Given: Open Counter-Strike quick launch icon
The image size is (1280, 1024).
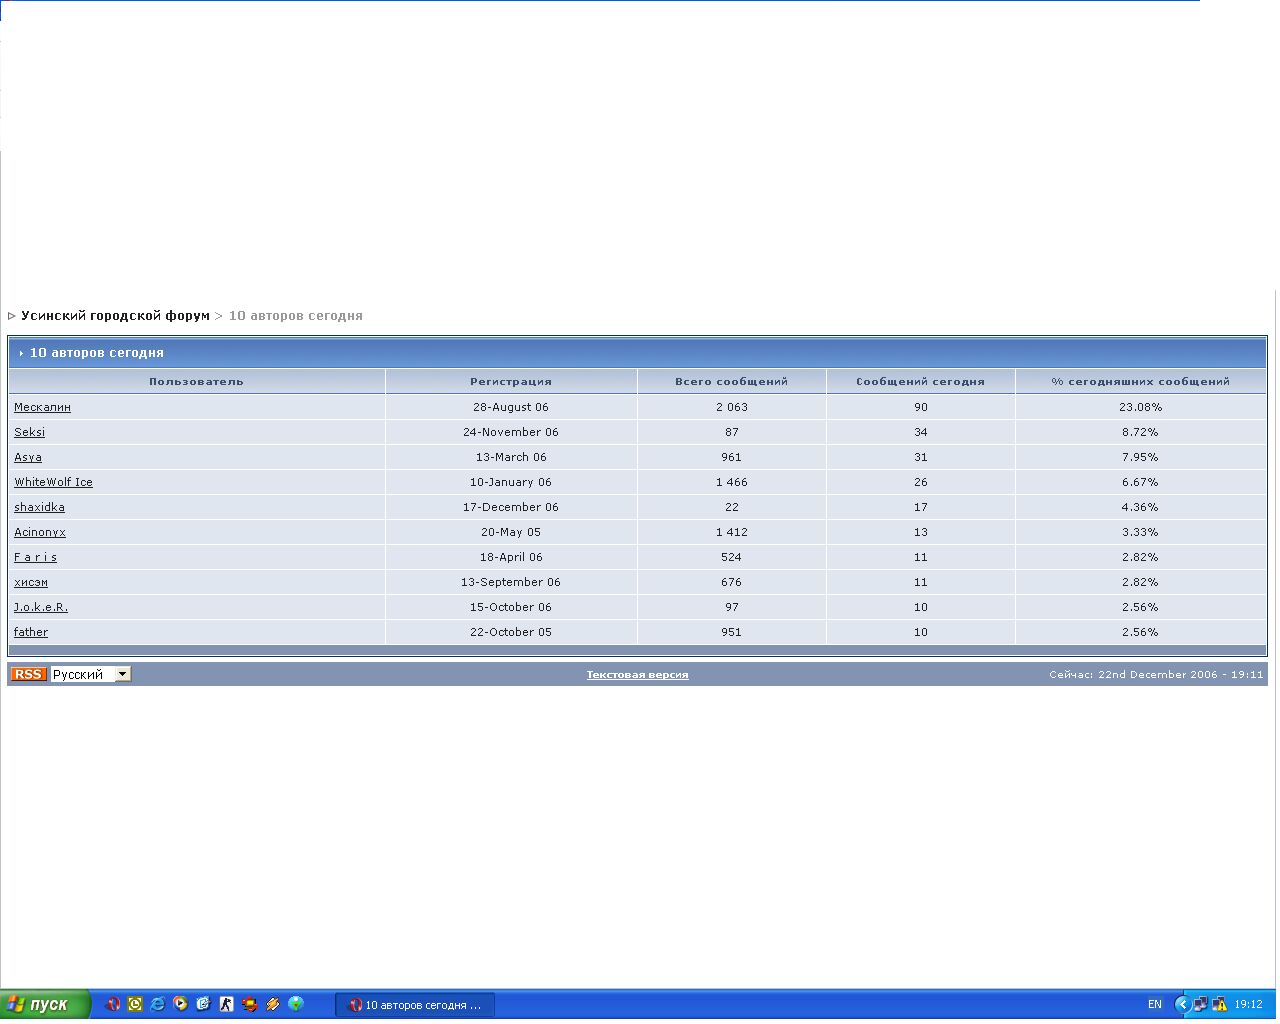Looking at the screenshot, I should tap(227, 1004).
